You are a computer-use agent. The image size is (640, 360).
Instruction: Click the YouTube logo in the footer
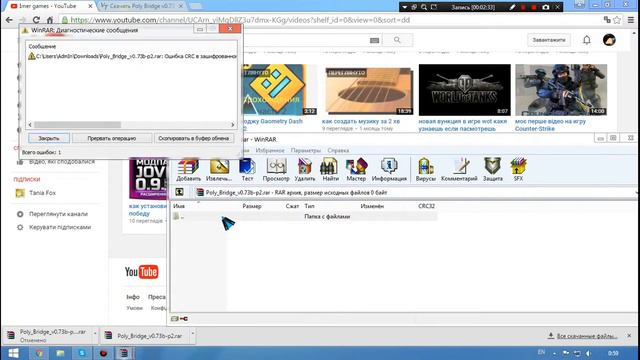[x=141, y=272]
